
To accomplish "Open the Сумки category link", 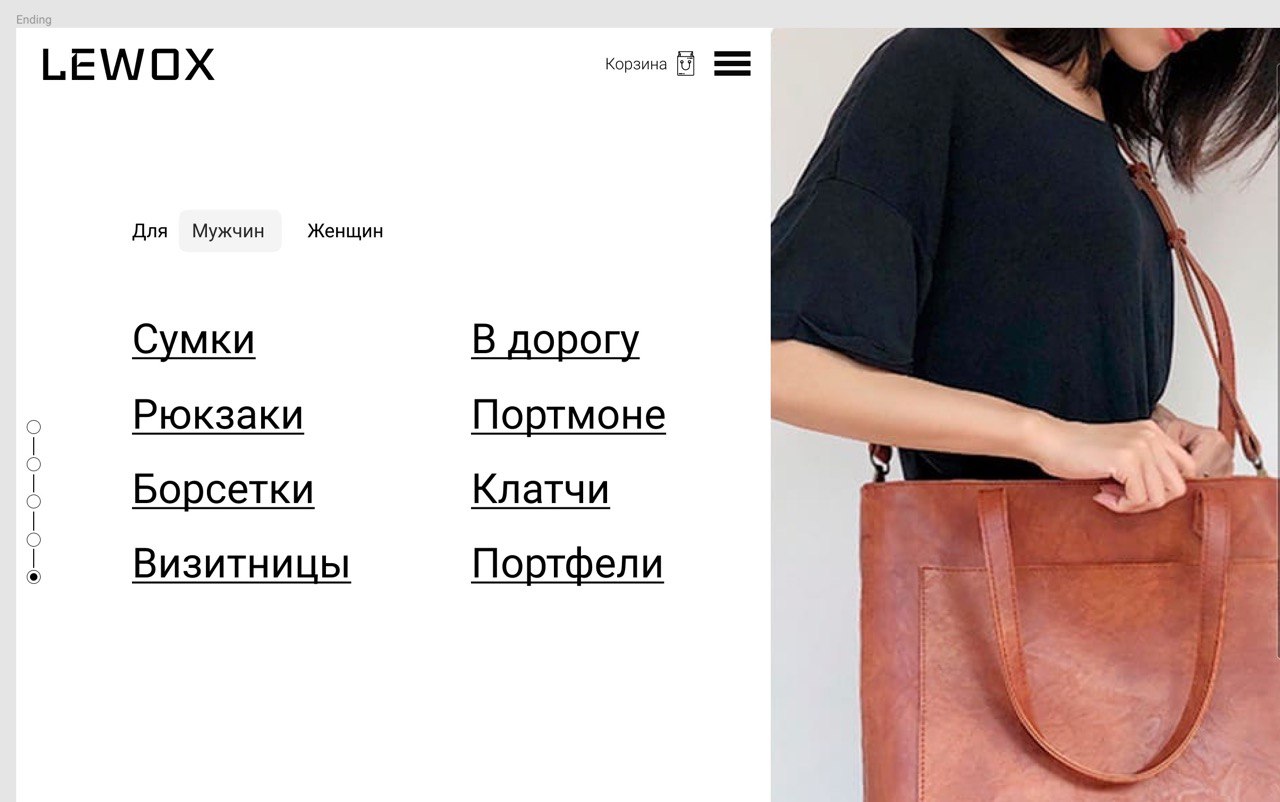I will tap(194, 340).
